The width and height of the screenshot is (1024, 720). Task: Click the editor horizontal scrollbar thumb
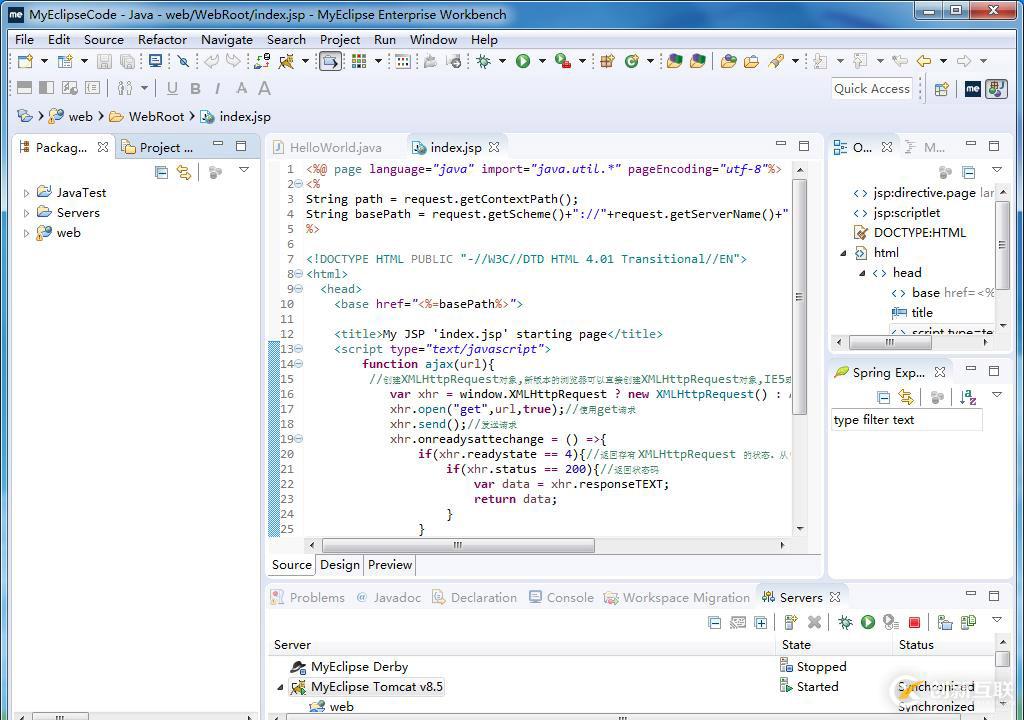(458, 546)
